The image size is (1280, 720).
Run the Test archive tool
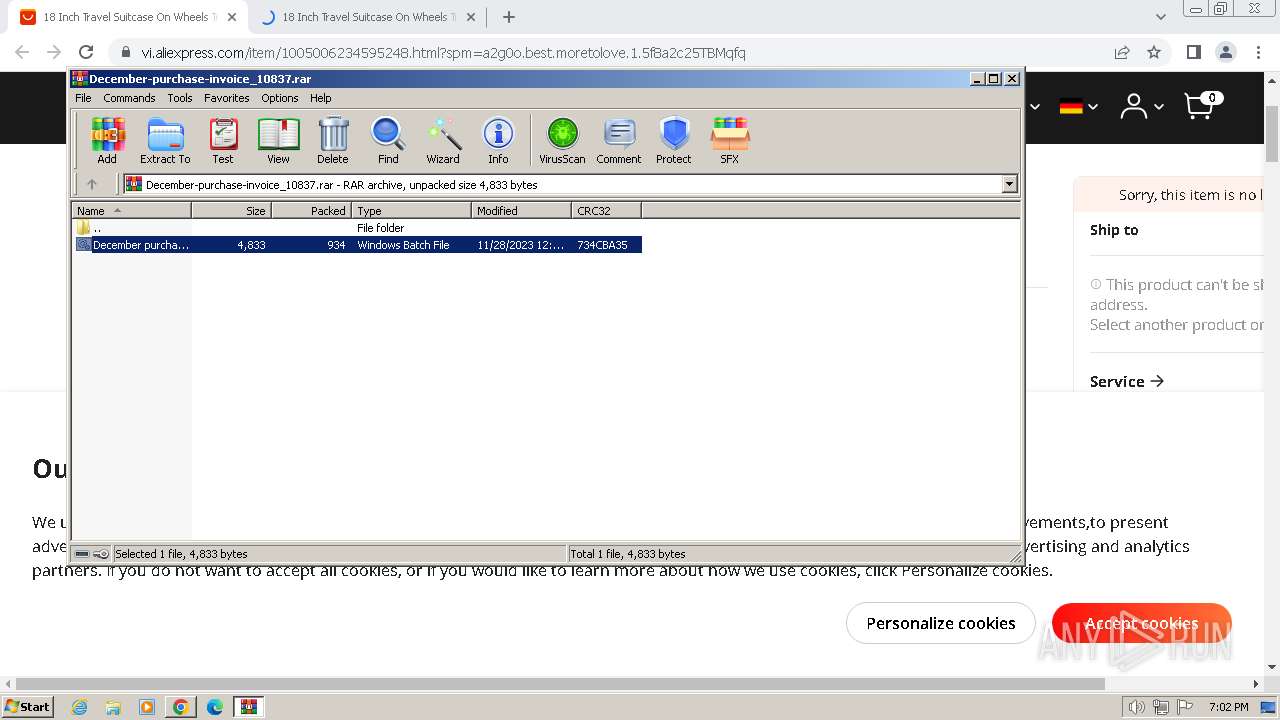click(223, 140)
